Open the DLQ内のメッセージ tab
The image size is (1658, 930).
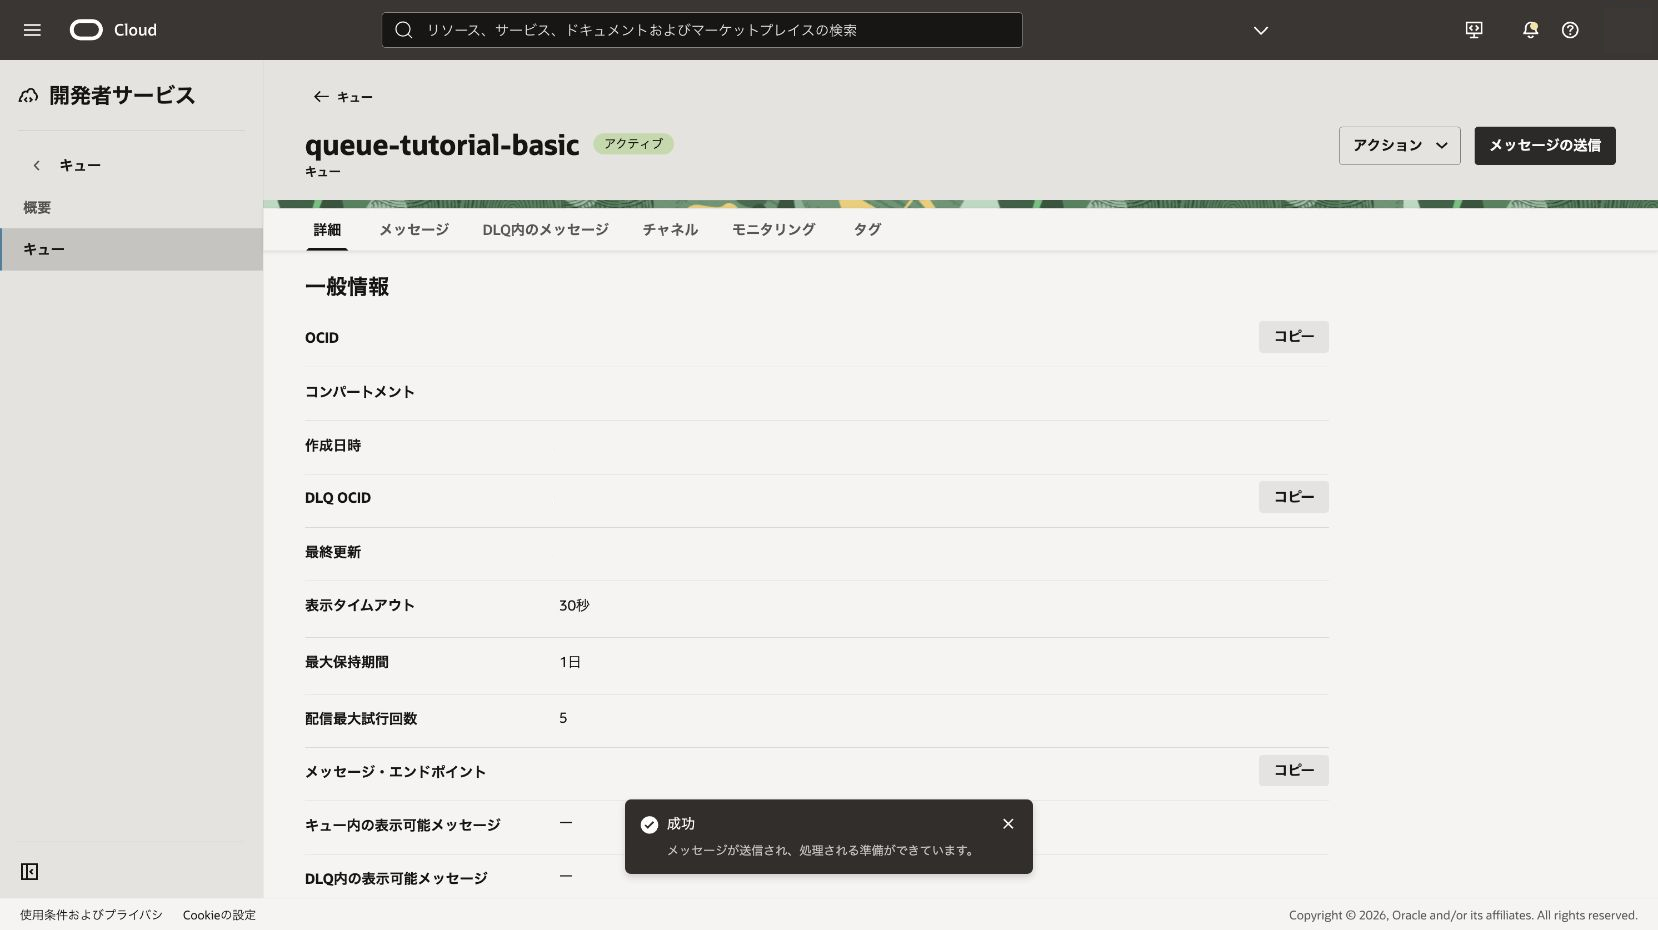(545, 230)
